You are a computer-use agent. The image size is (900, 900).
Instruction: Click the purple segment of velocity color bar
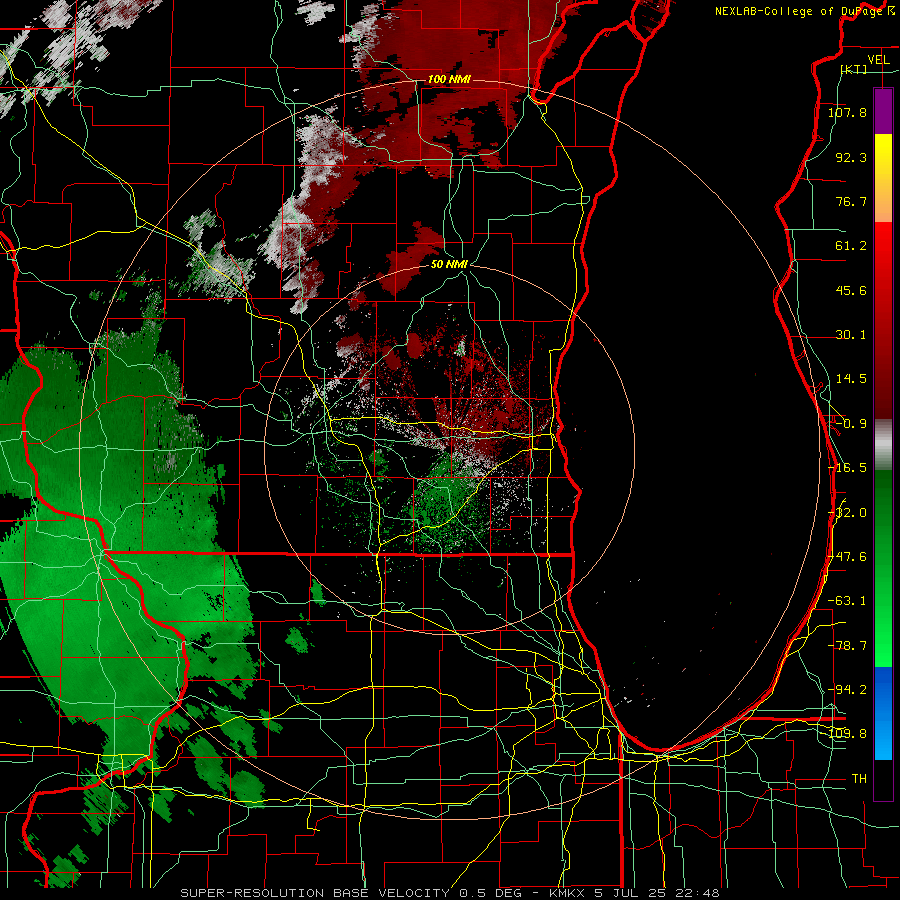(x=883, y=111)
